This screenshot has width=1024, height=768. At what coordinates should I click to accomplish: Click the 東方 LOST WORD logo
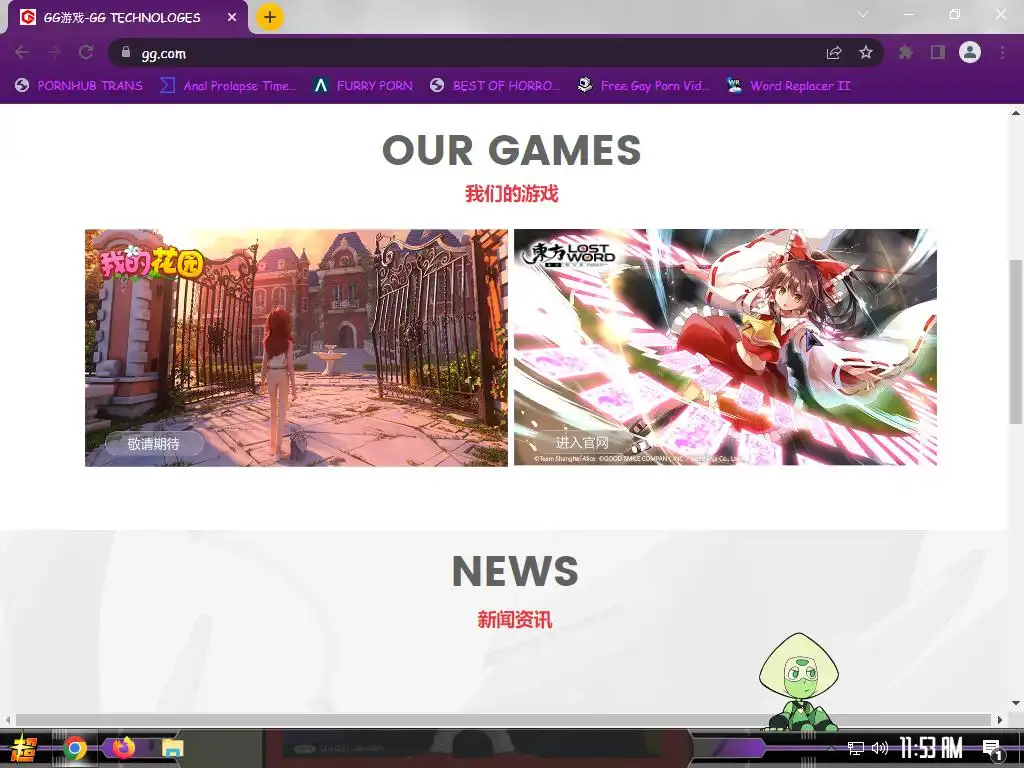click(568, 255)
